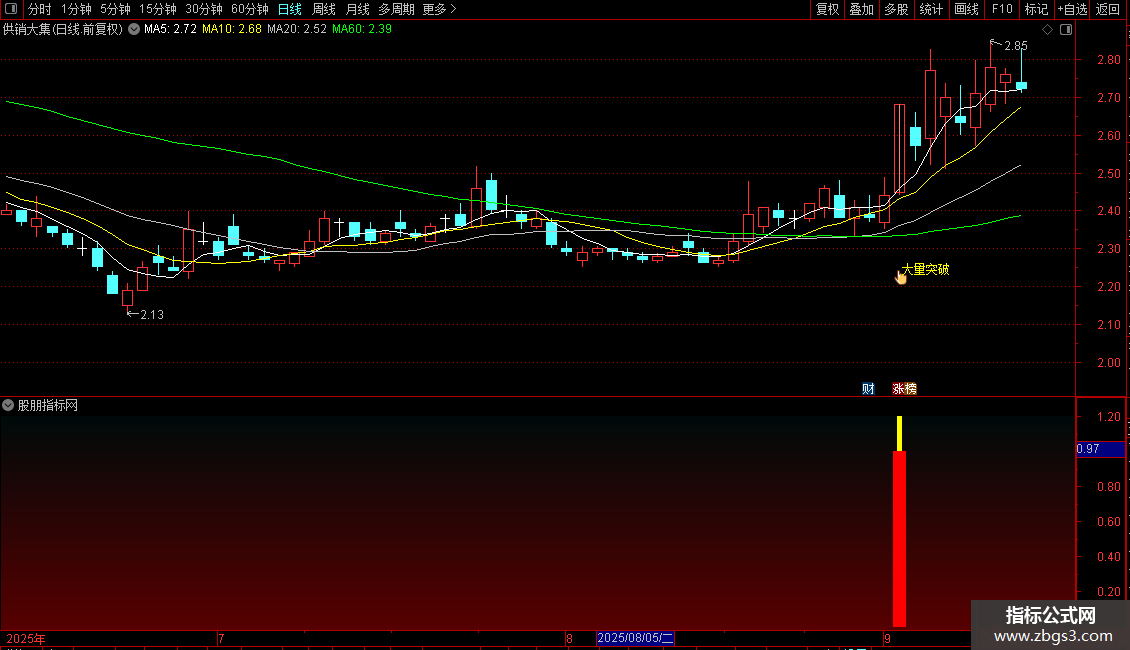Click the month 9 timeline marker
The height and width of the screenshot is (650, 1130).
[x=887, y=638]
